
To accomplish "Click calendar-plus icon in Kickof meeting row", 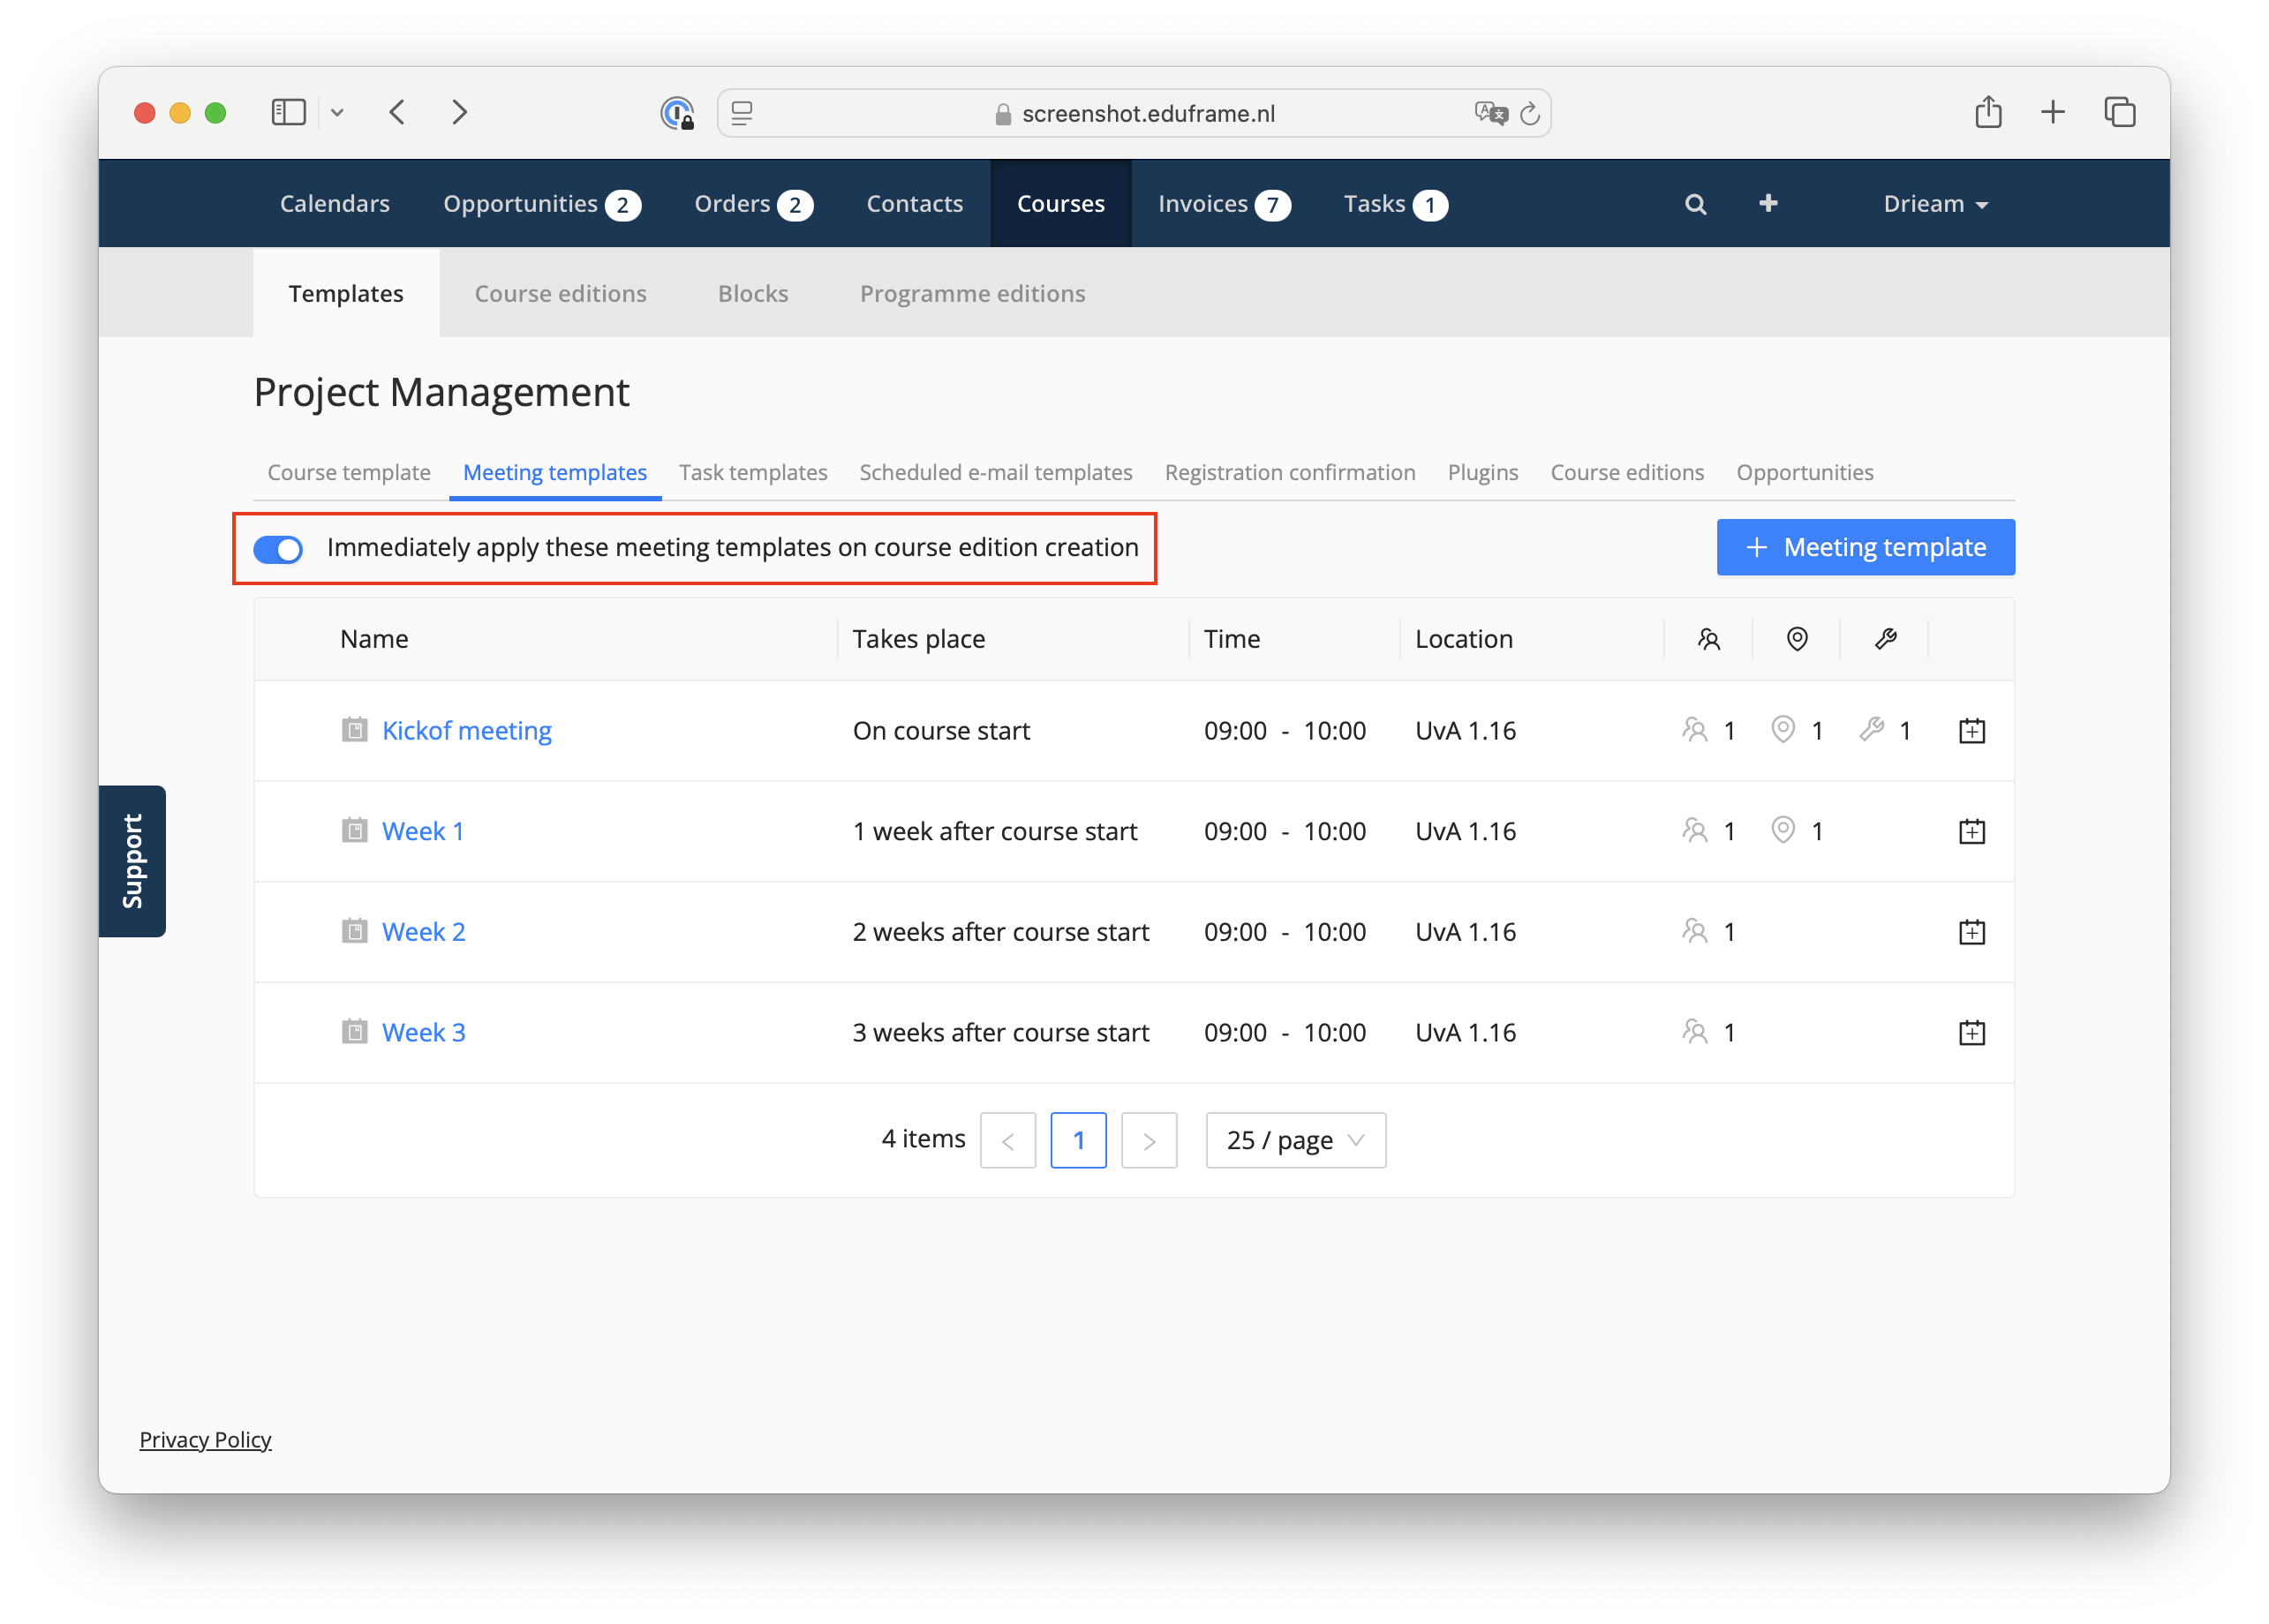I will pyautogui.click(x=1971, y=731).
